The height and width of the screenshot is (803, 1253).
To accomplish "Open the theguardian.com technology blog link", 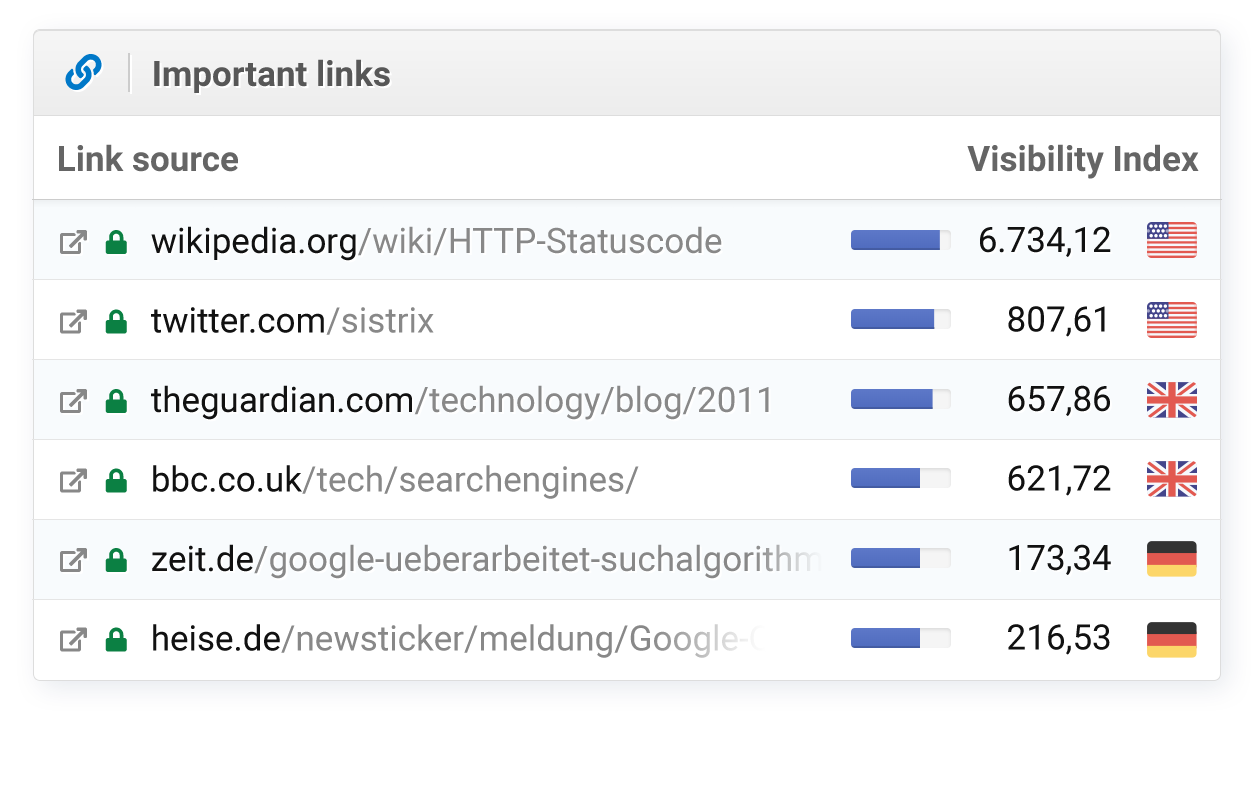I will coord(461,400).
